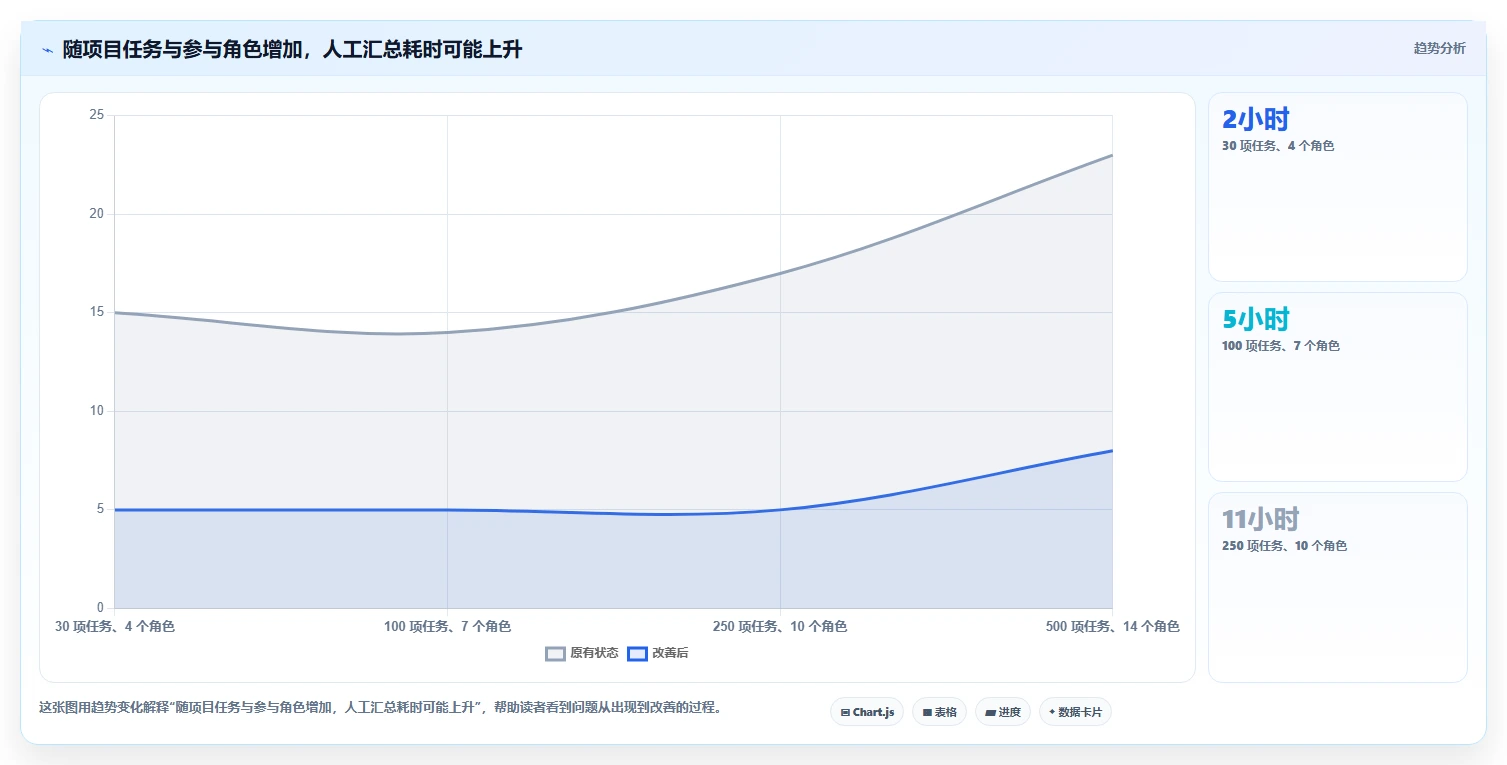Click the 30 项任务、4 个角色 card subtitle
The height and width of the screenshot is (765, 1507).
[x=1278, y=146]
